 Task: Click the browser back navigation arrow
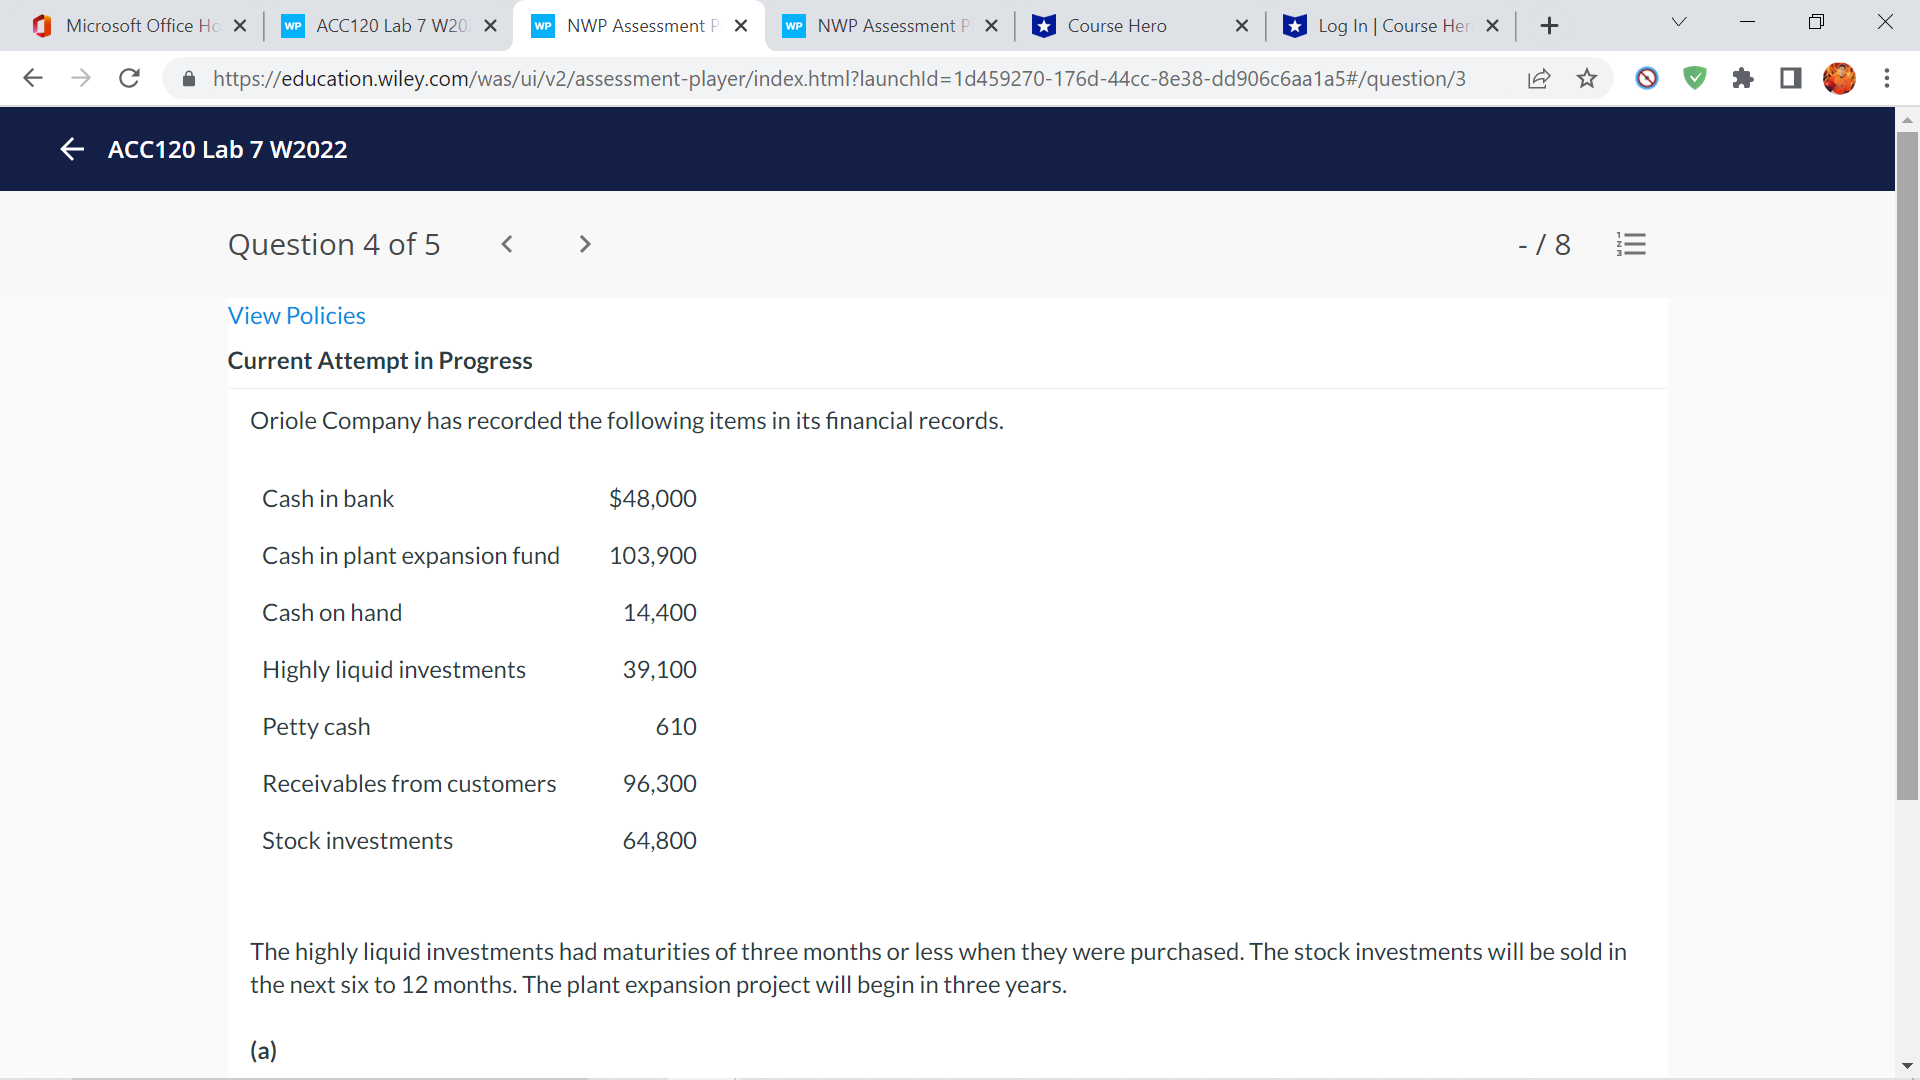[33, 78]
